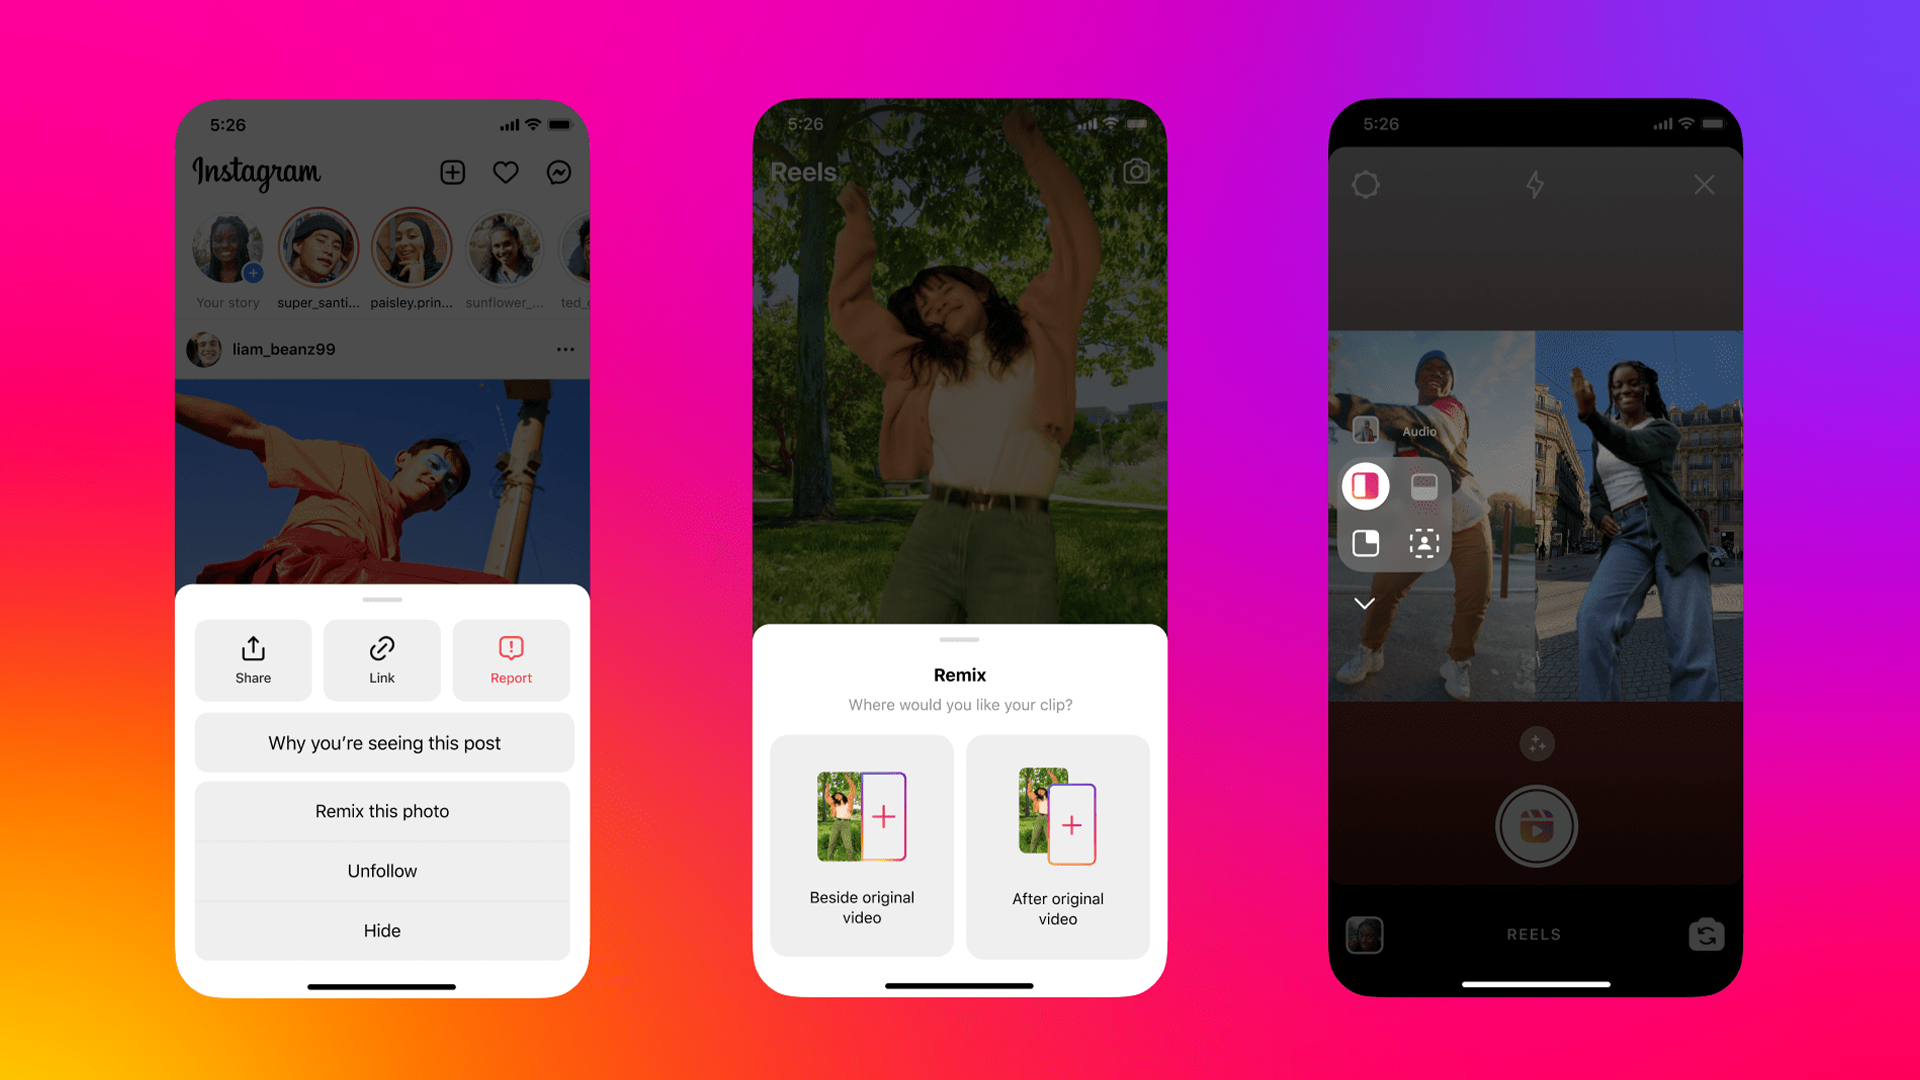Click Why you're seeing this post option

coord(382,742)
